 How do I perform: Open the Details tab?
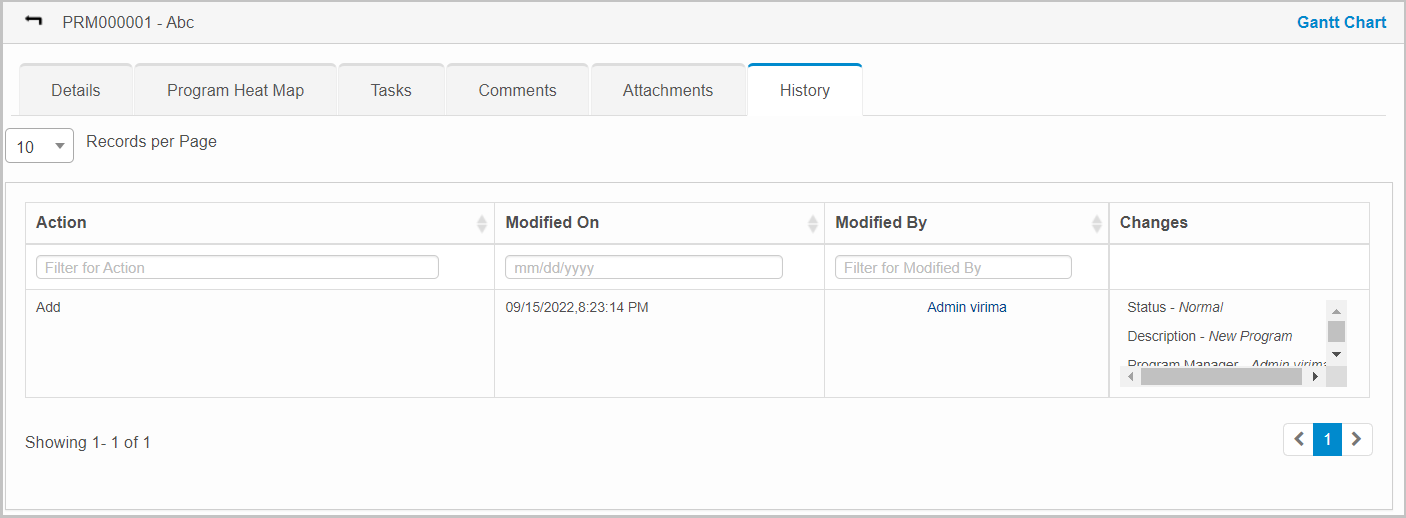(76, 90)
